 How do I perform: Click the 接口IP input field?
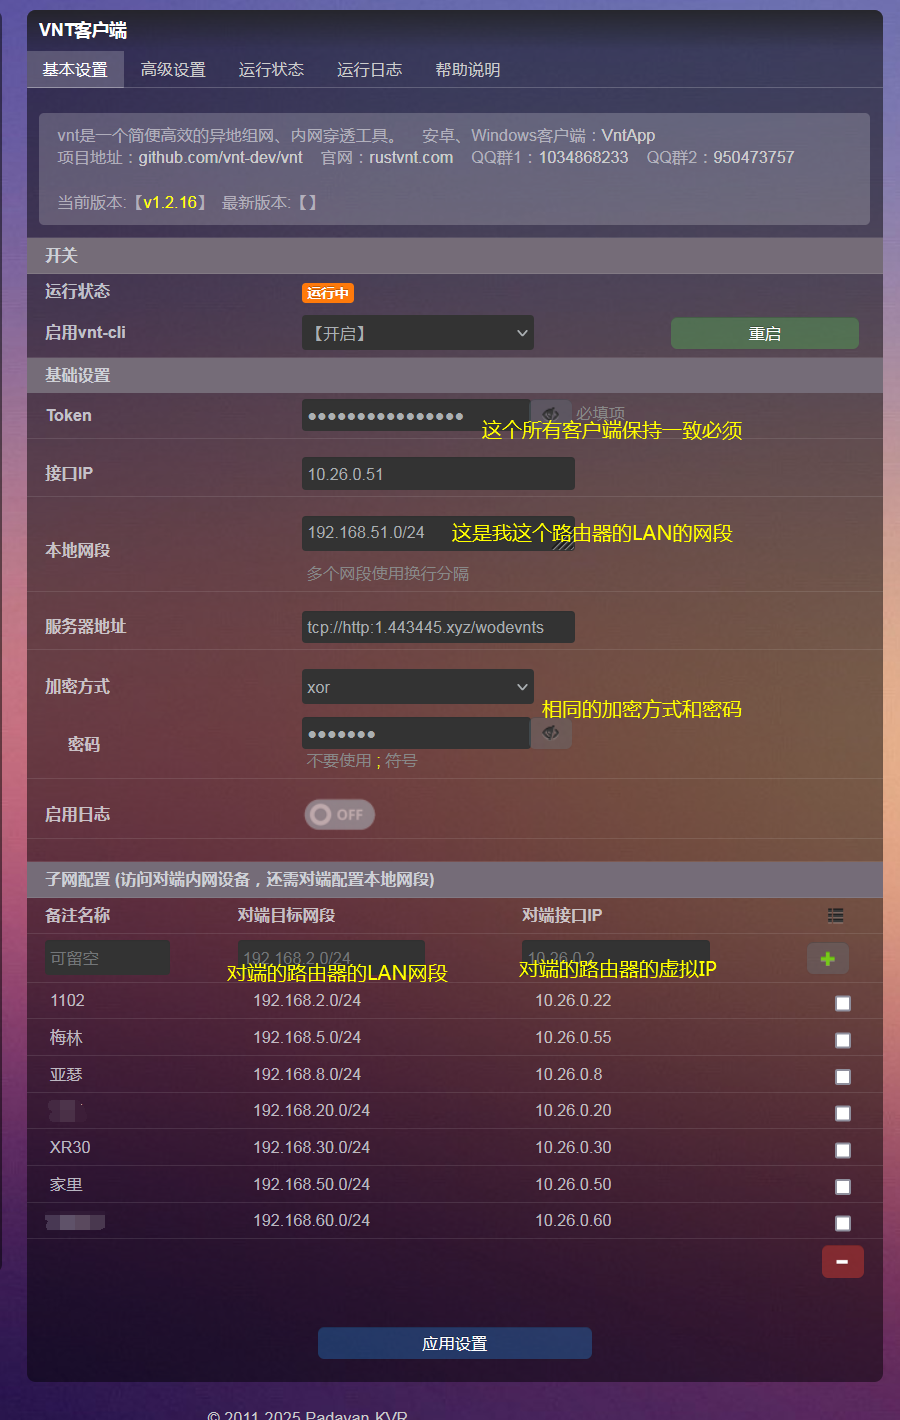[x=438, y=474]
